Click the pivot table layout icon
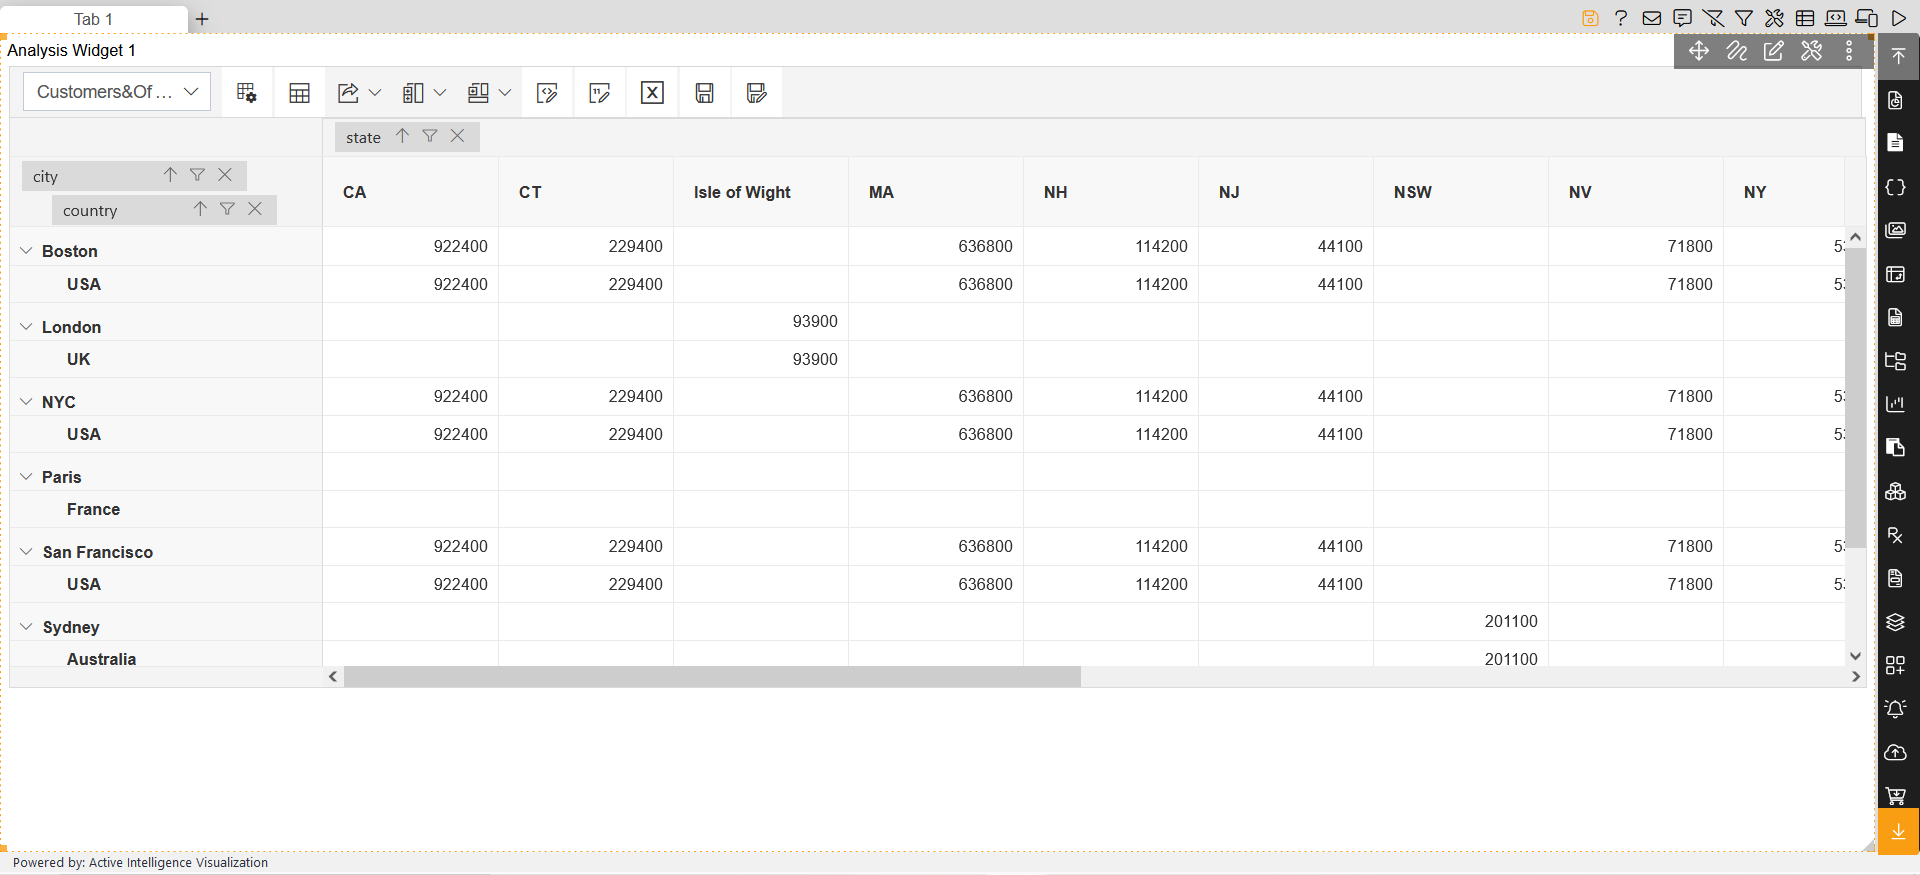 pyautogui.click(x=299, y=93)
